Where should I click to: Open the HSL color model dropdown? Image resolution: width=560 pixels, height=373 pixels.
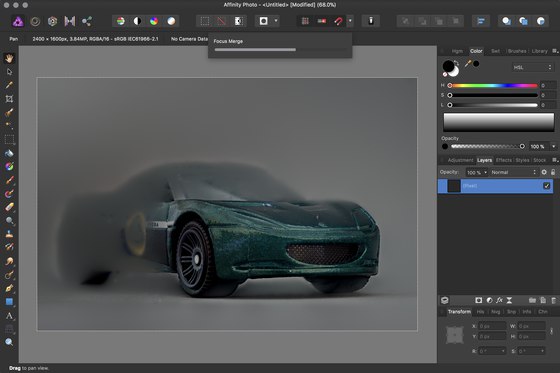(x=532, y=67)
